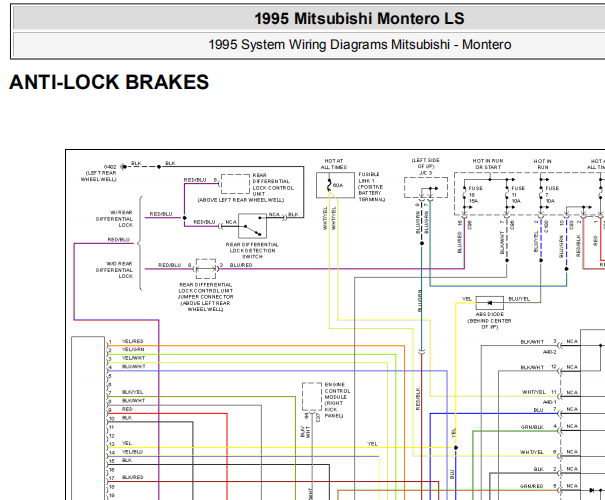
Task: Click the '1995 Mitsubishi Montero LS' heading
Action: pos(359,19)
